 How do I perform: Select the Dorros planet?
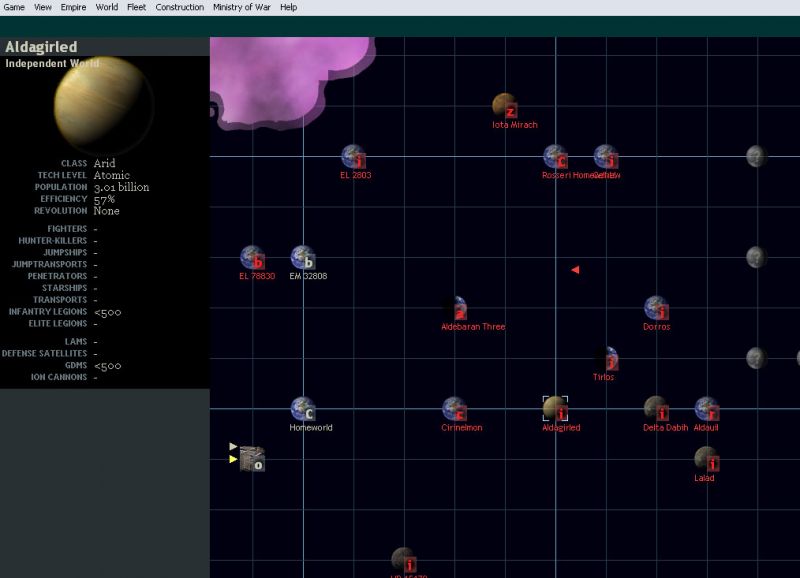656,308
